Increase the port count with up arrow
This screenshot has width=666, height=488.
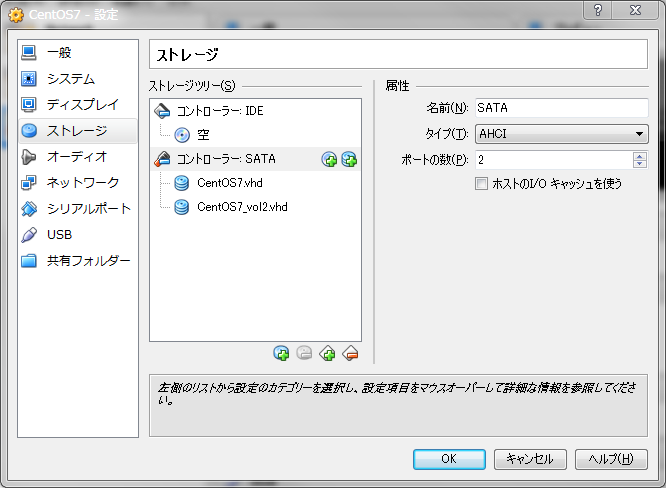(x=640, y=156)
